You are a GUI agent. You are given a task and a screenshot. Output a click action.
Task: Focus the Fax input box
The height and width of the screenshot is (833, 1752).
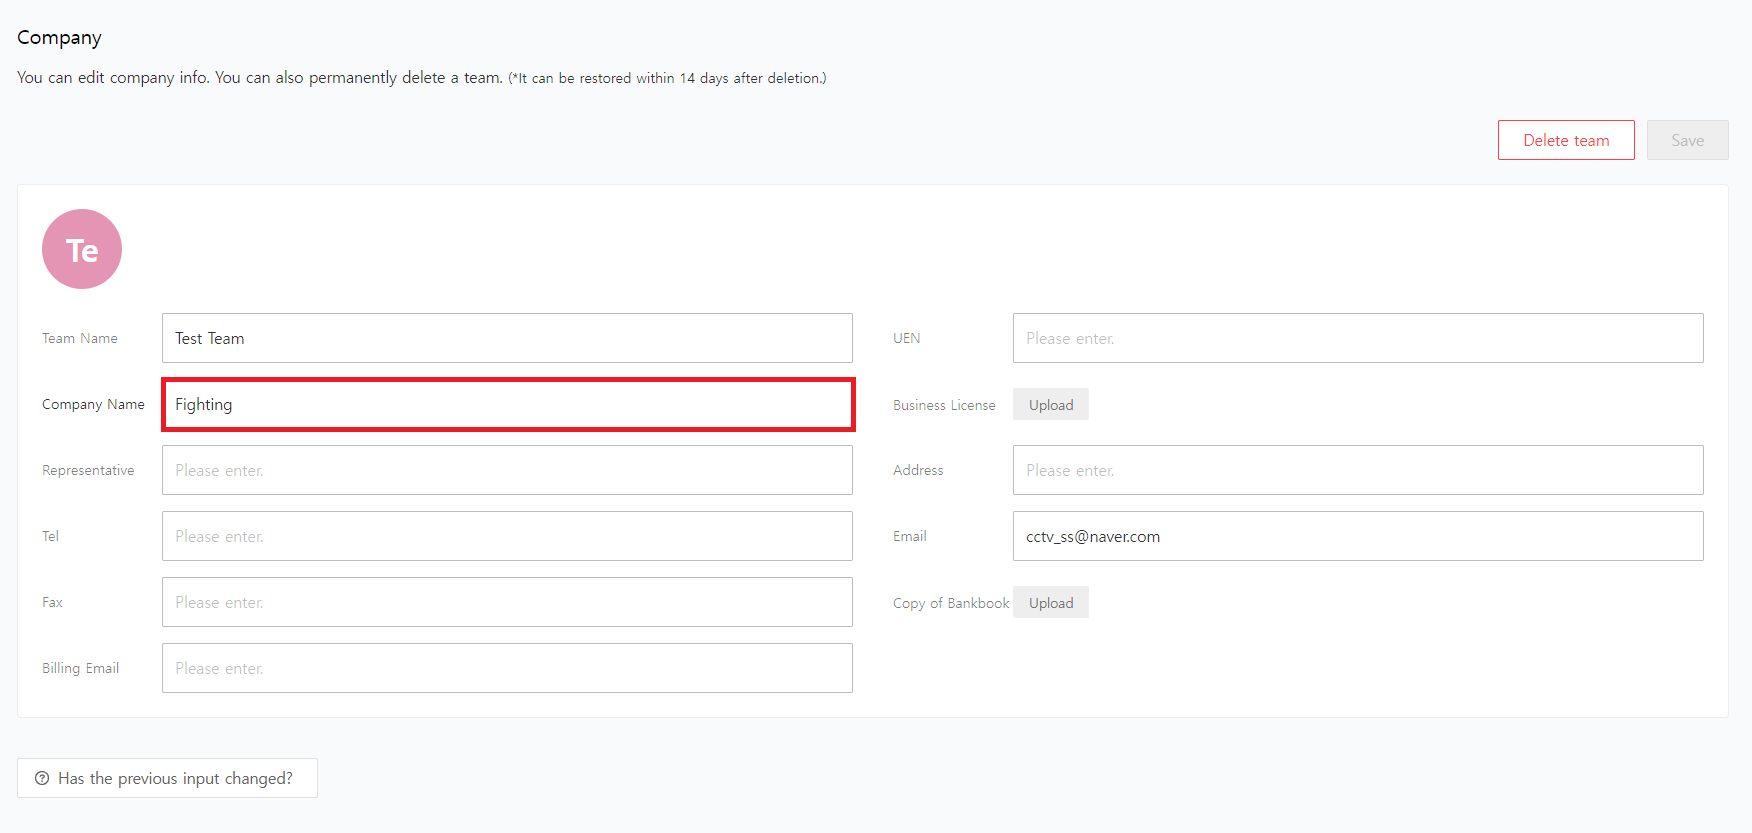pyautogui.click(x=507, y=602)
